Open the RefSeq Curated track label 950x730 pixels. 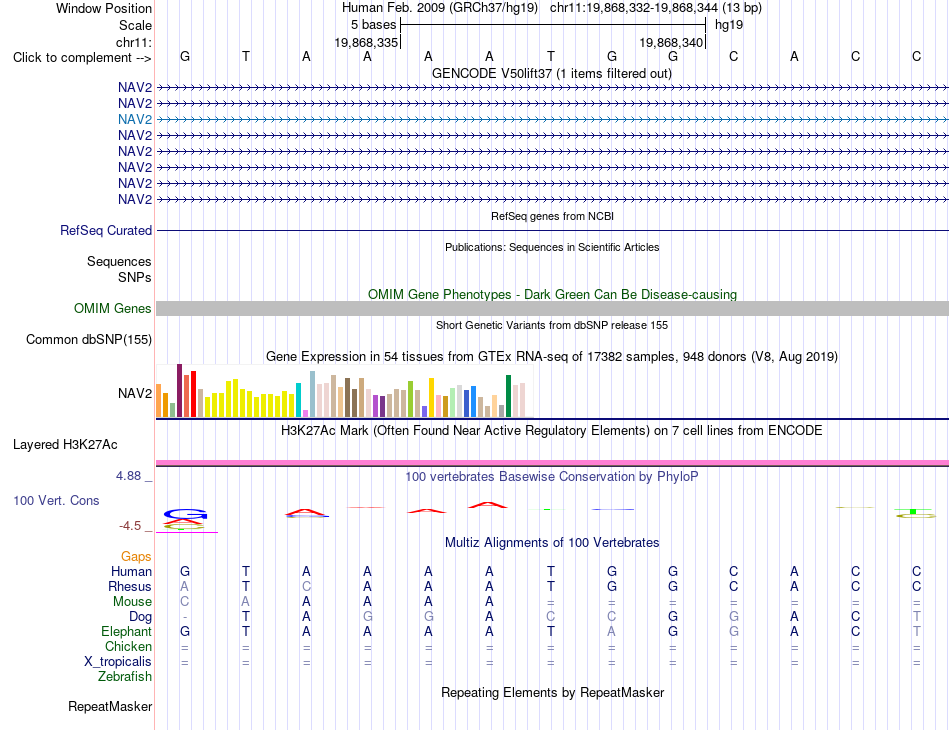pos(105,230)
